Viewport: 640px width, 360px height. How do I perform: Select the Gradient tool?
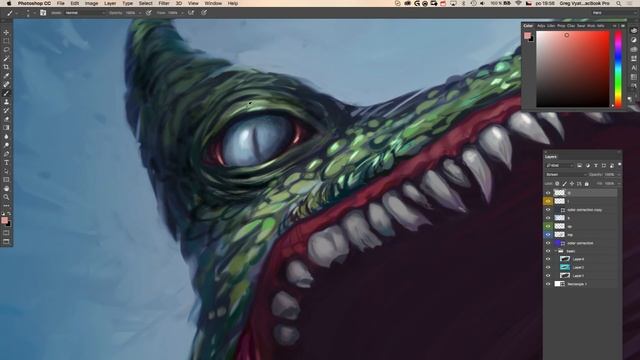[x=6, y=127]
